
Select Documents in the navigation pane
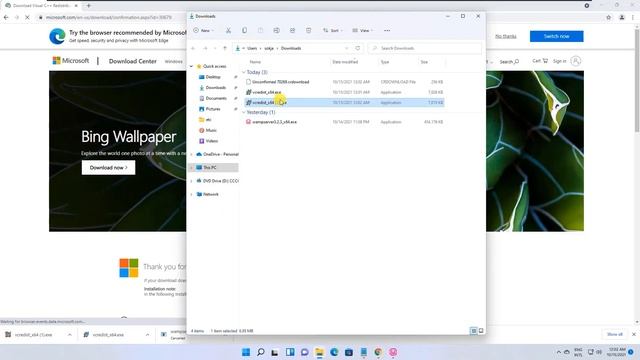point(216,98)
